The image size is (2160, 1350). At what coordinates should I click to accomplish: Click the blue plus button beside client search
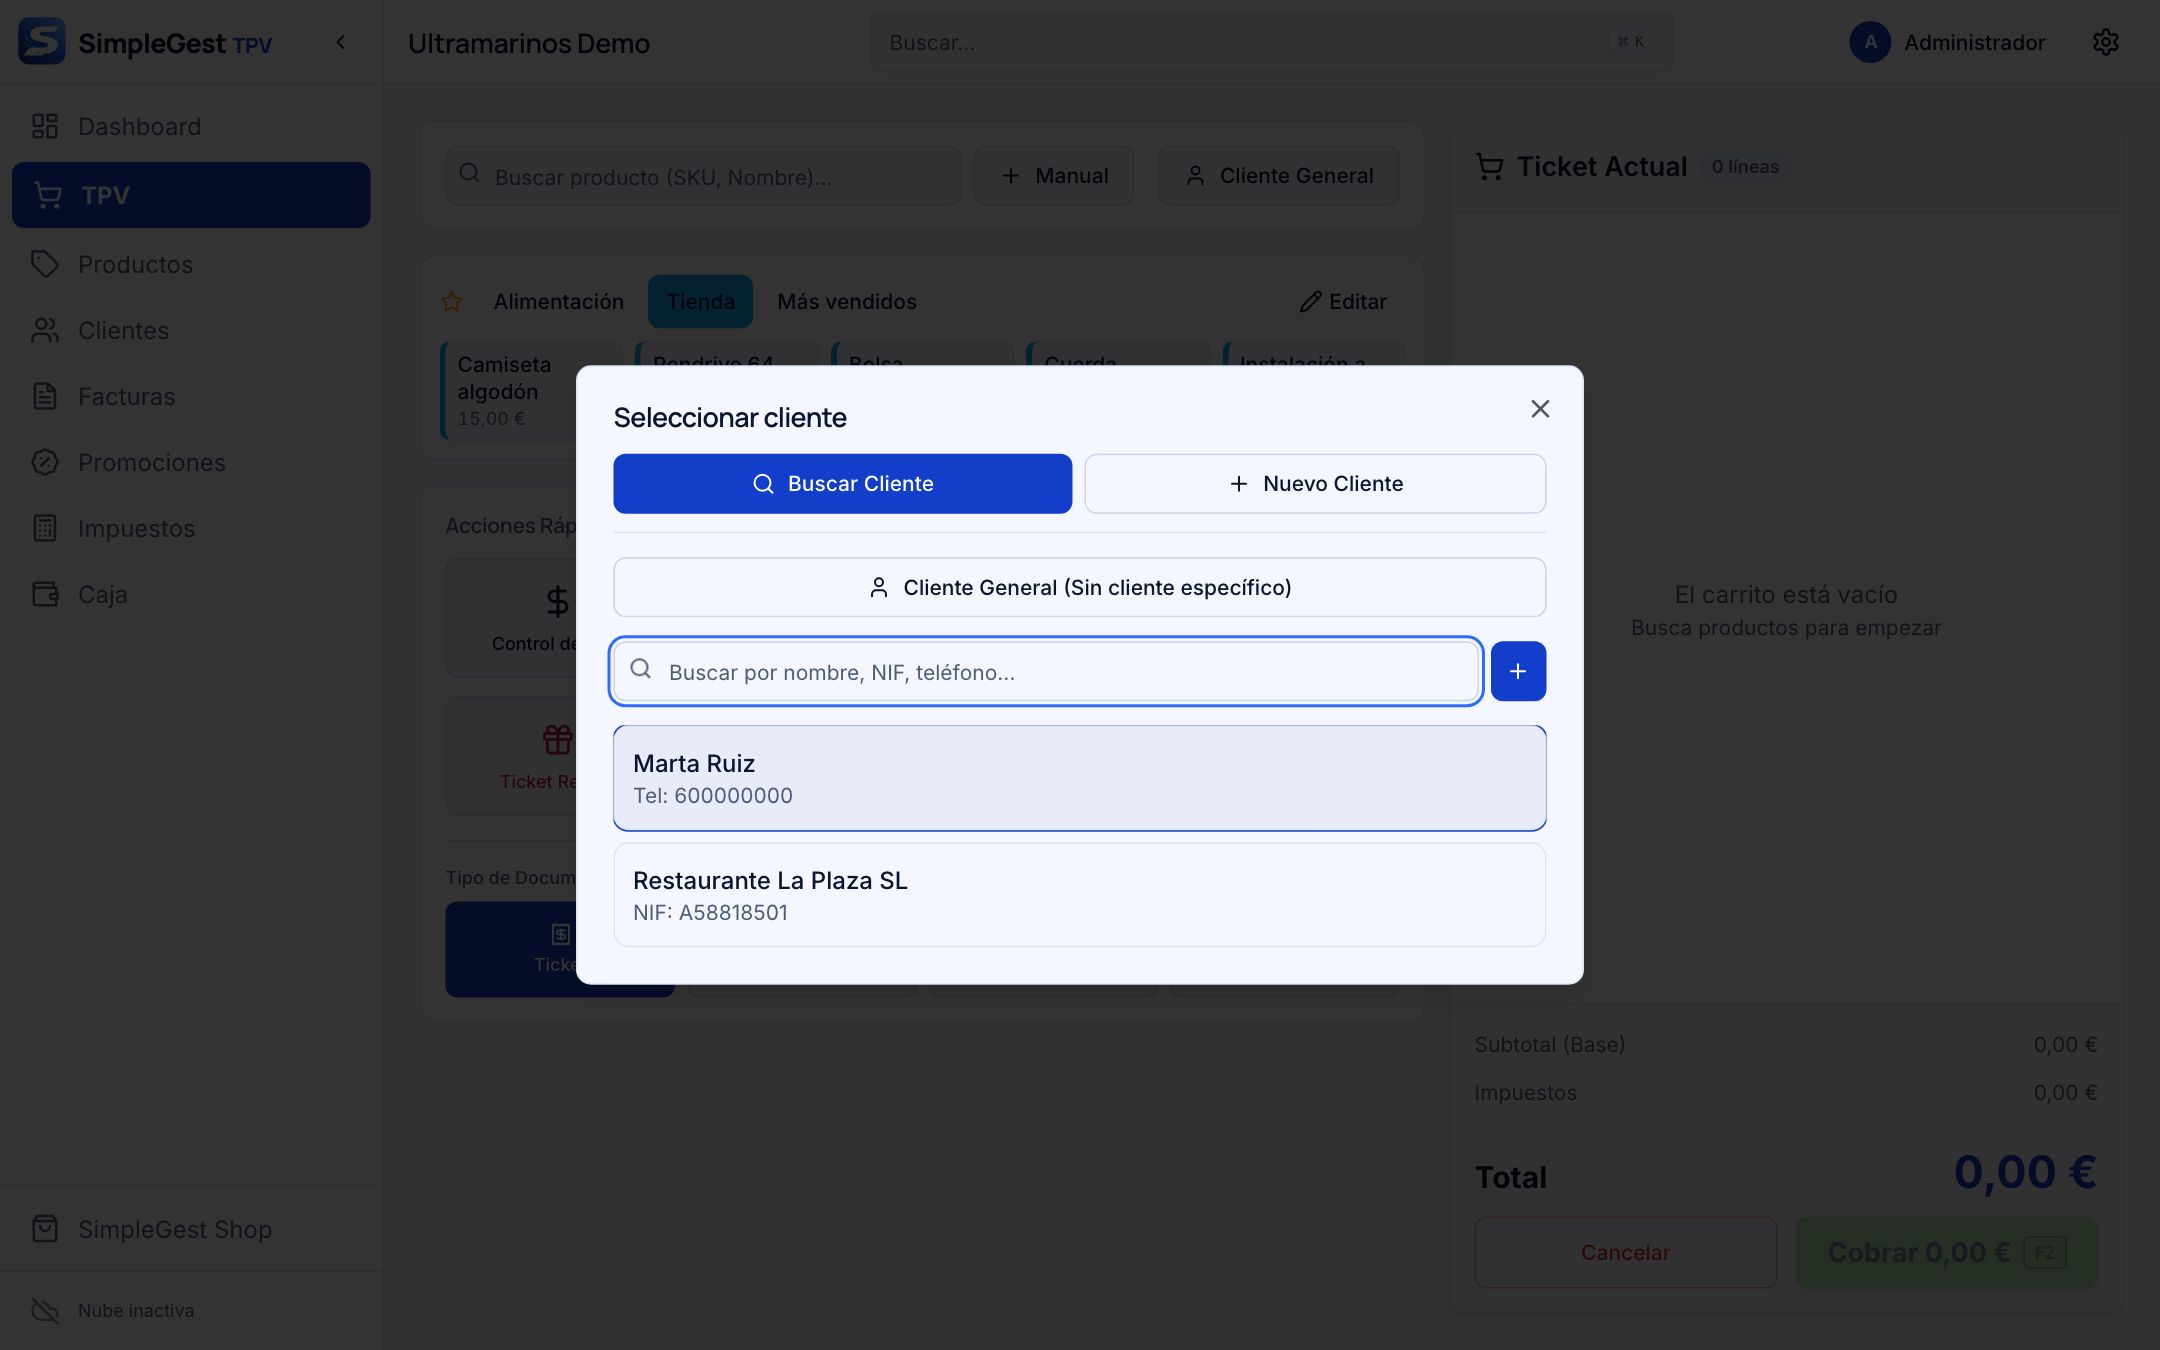click(1518, 672)
